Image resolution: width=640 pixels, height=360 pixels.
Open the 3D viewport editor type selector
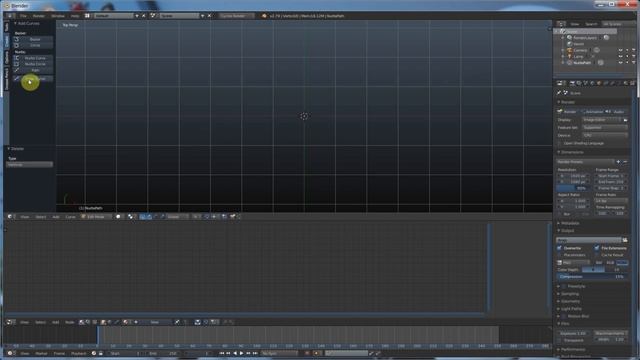tap(11, 217)
